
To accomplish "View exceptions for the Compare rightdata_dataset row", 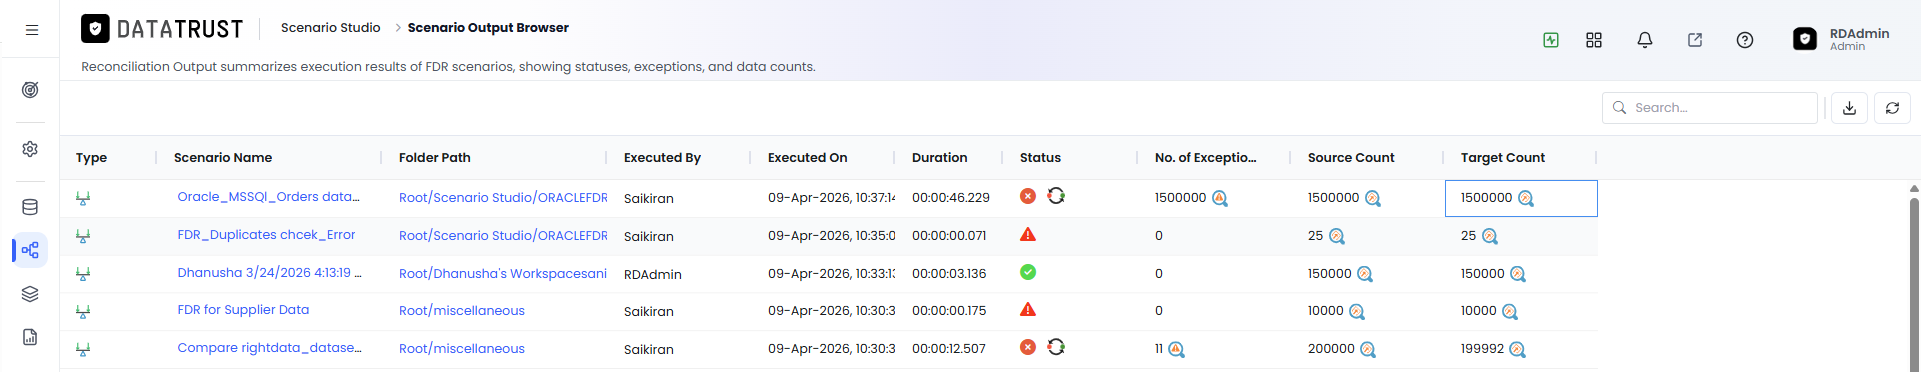I will (x=1176, y=350).
